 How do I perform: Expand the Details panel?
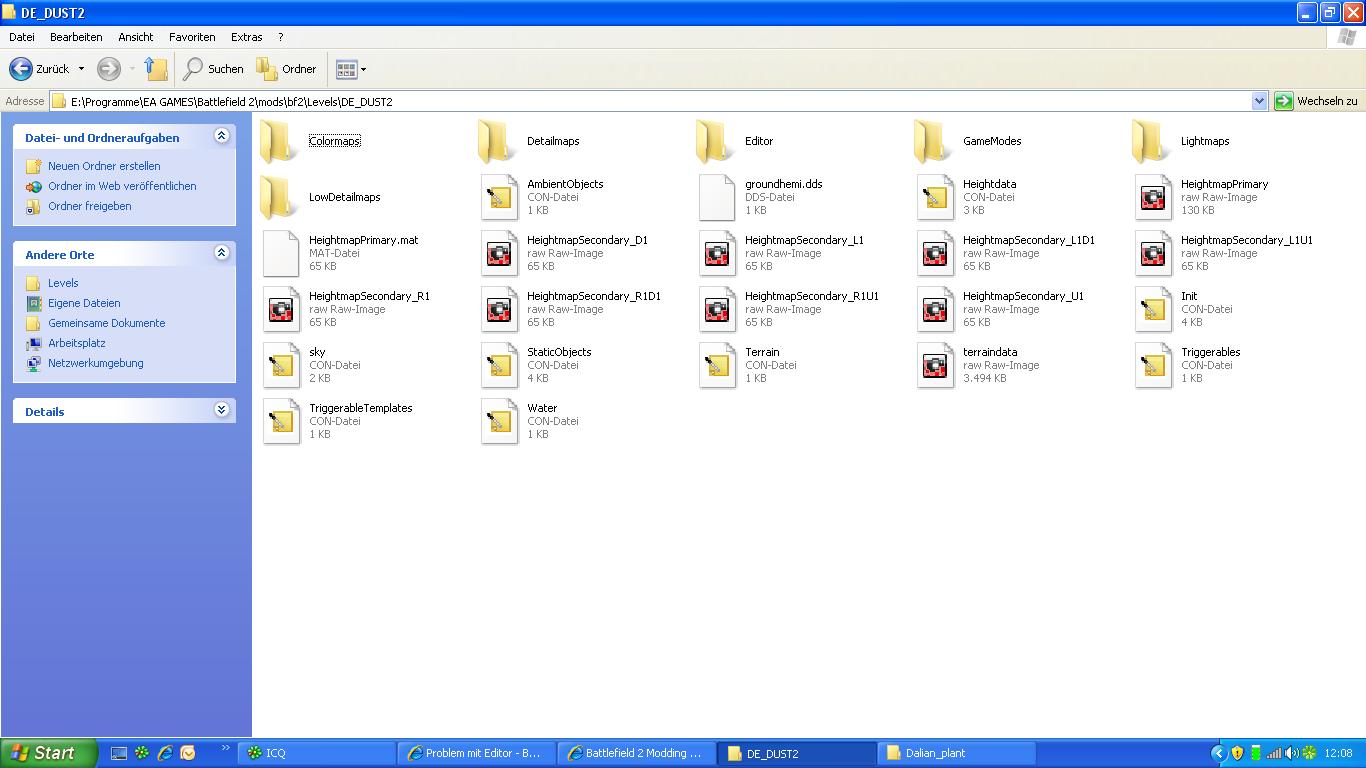coord(221,410)
